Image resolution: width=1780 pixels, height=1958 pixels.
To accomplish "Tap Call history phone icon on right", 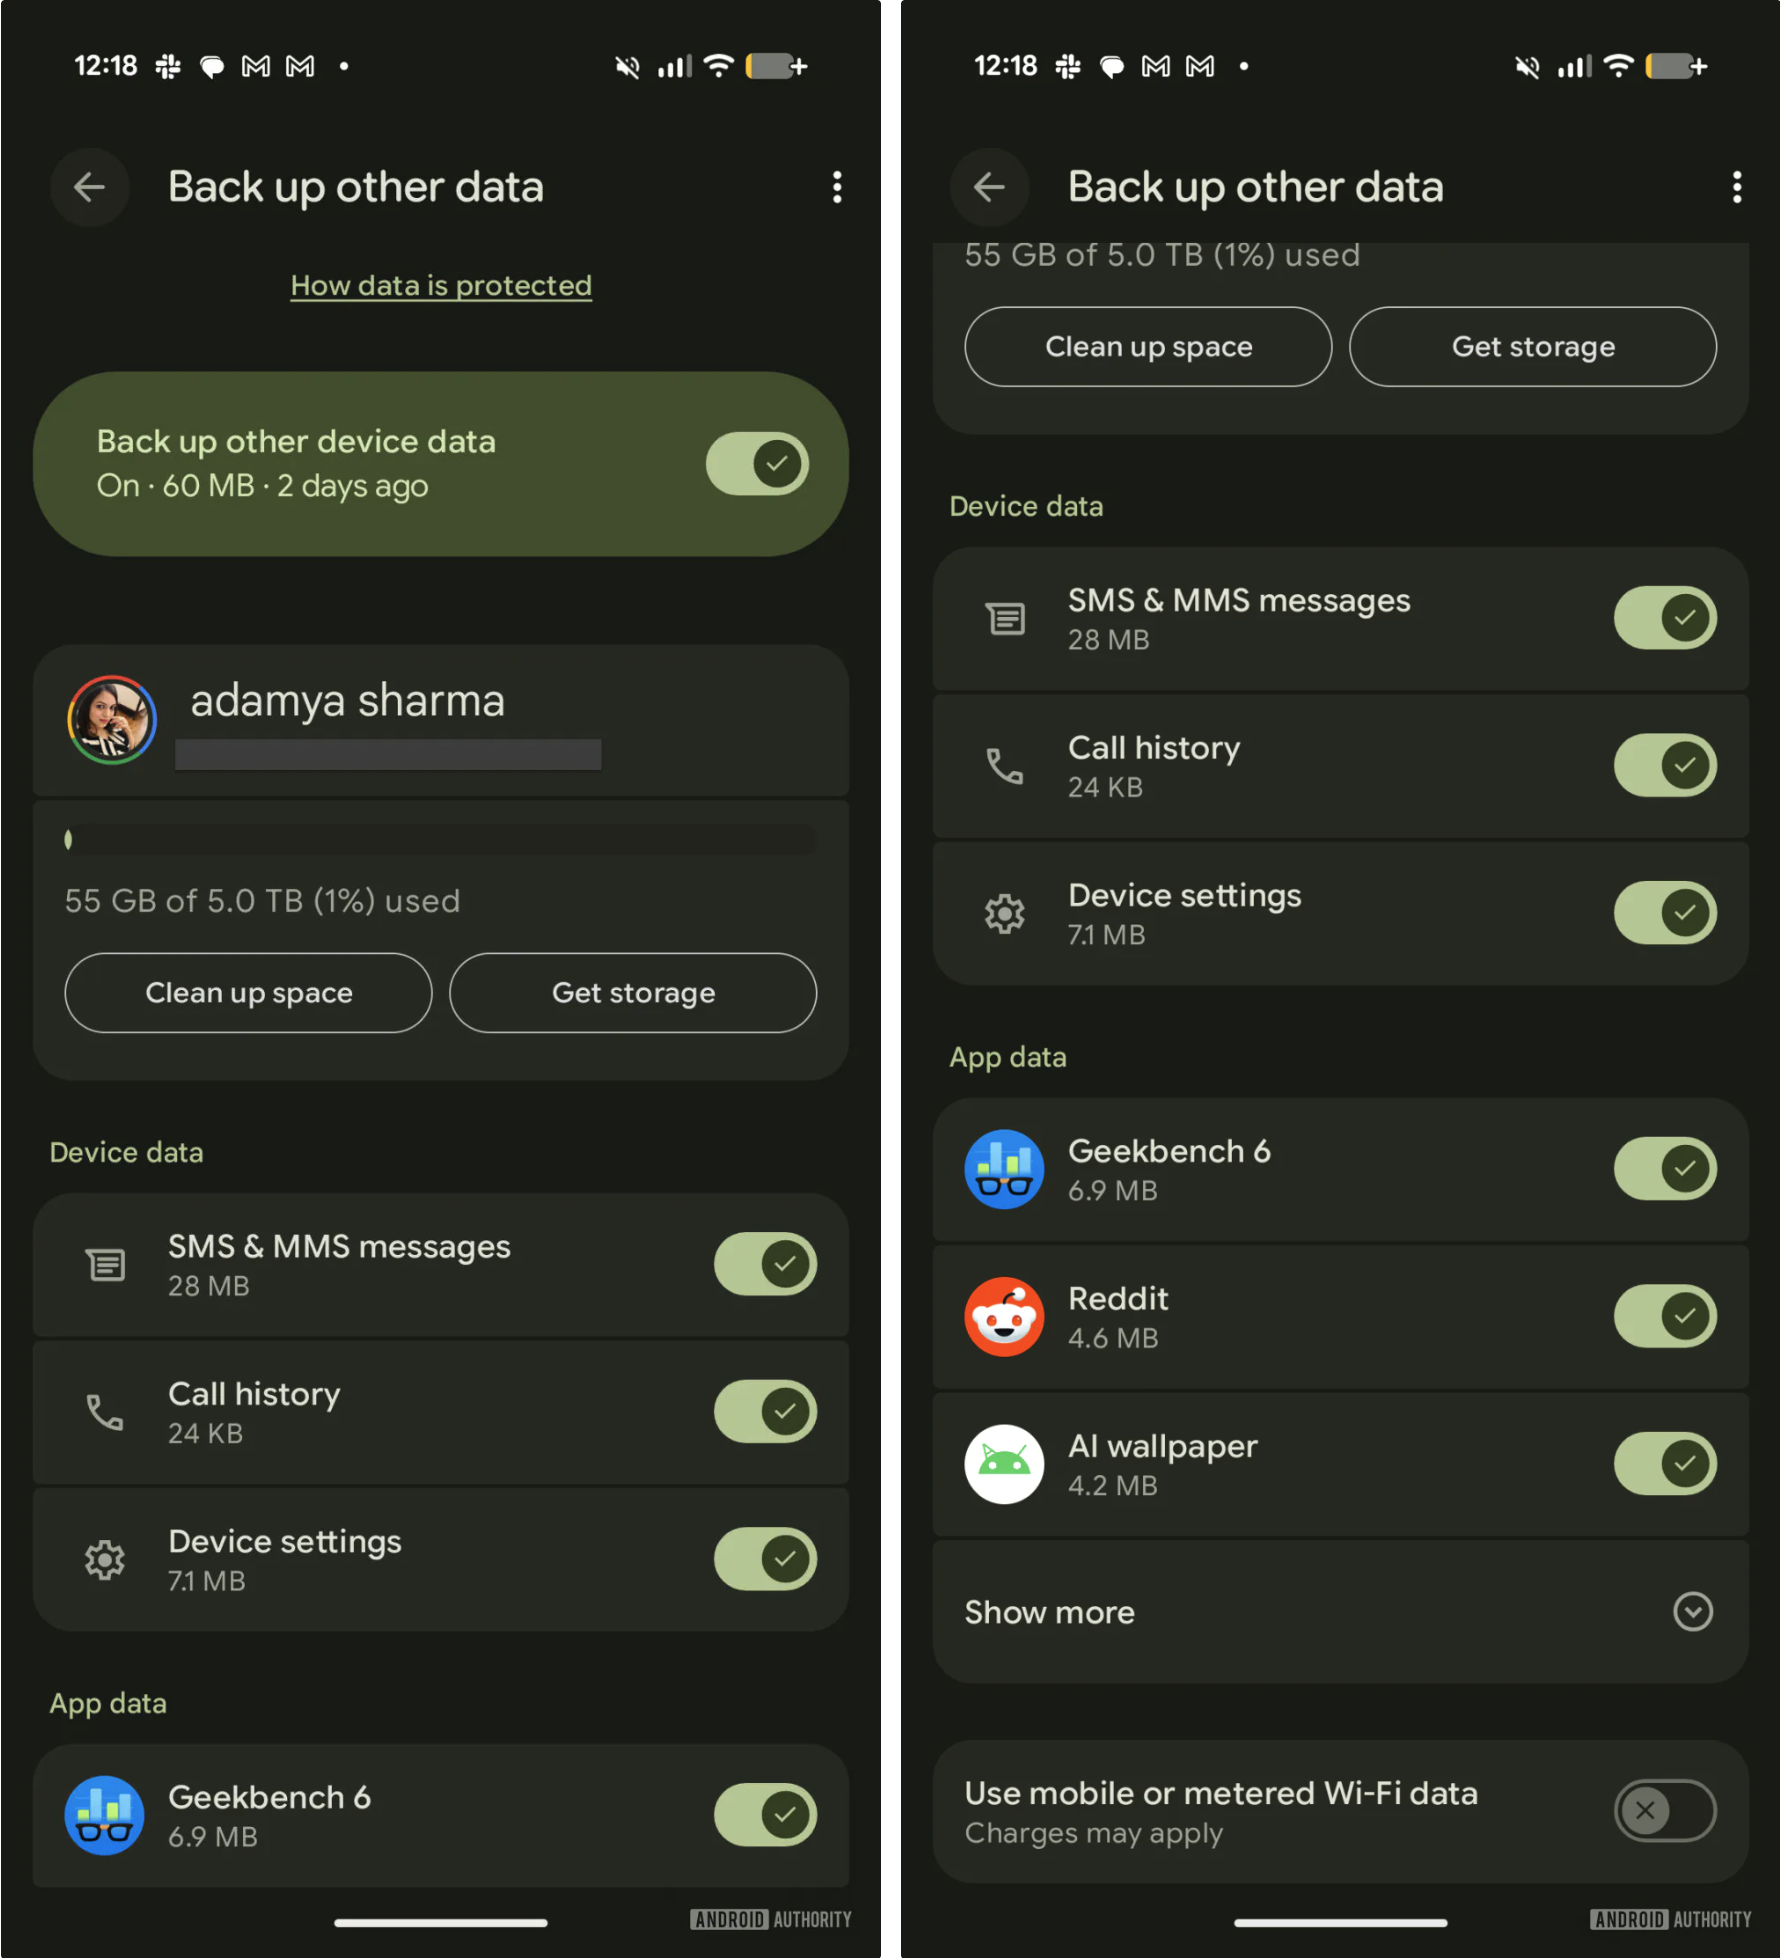I will 1004,766.
